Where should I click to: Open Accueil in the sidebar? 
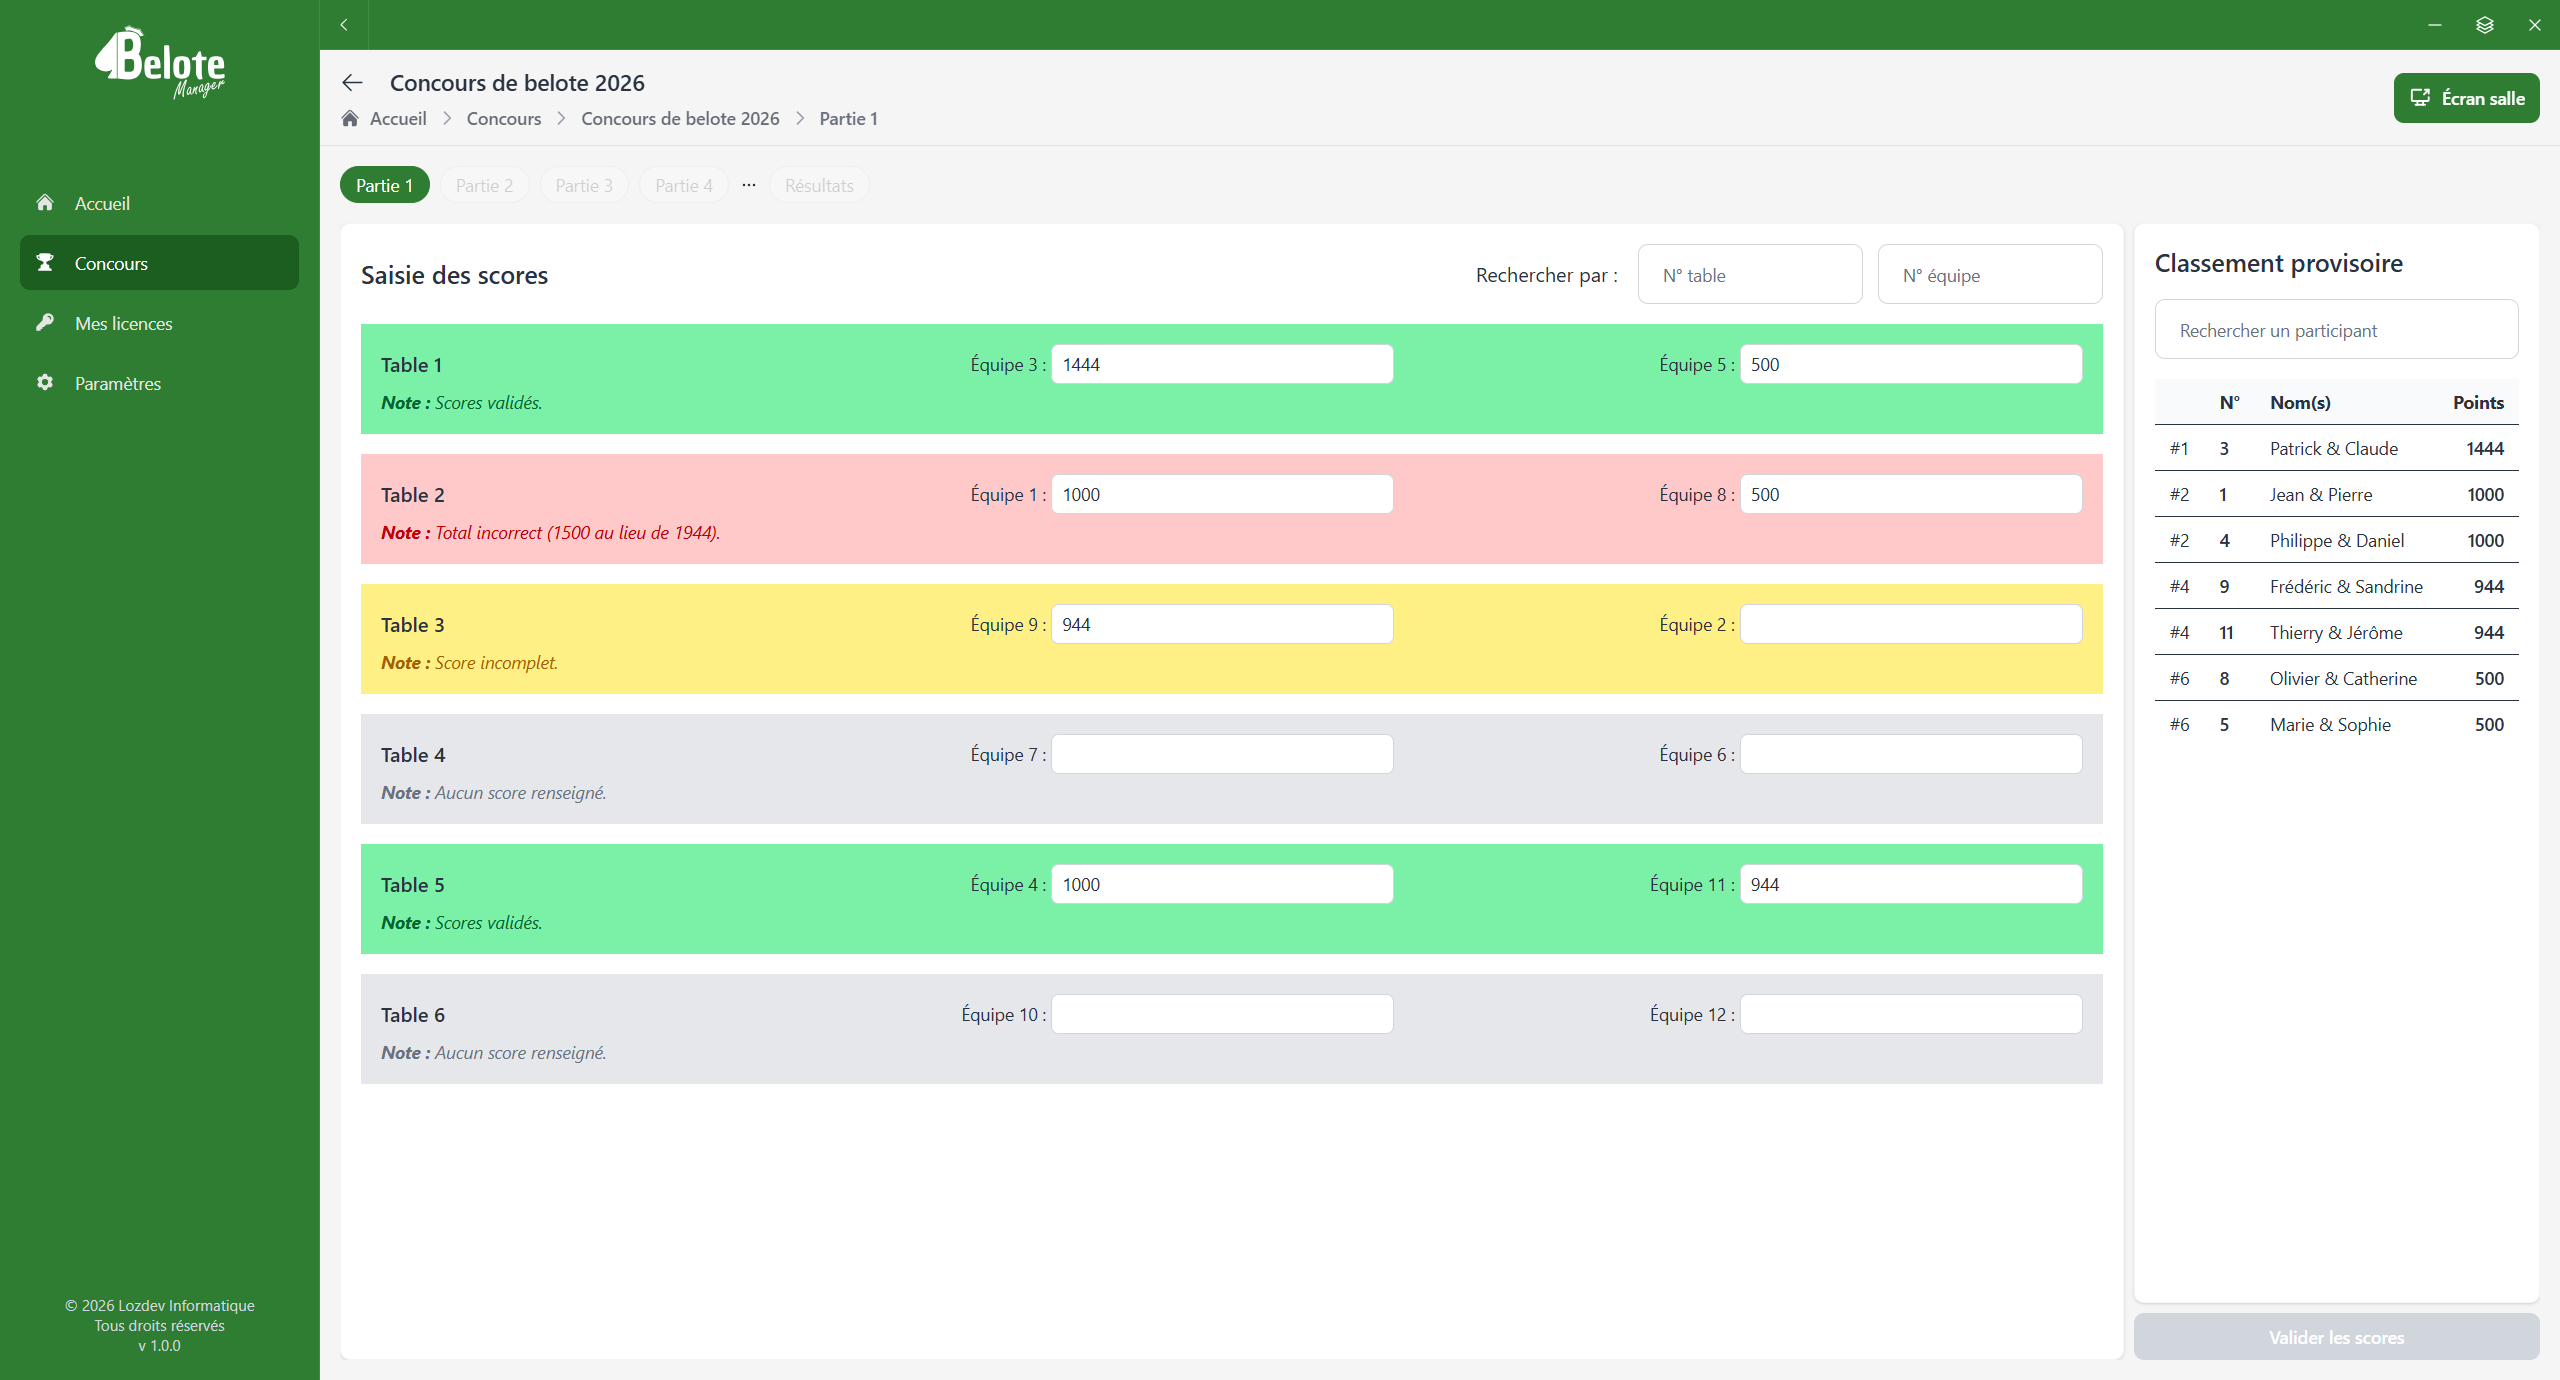click(x=102, y=203)
